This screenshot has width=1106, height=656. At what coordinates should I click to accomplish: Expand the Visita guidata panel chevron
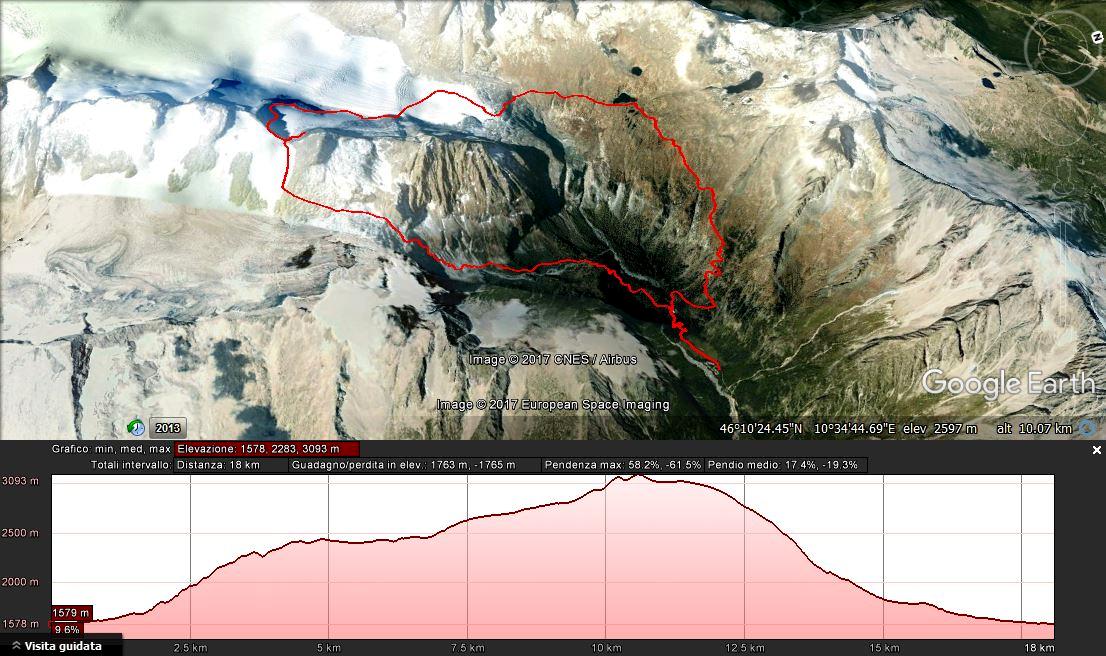coord(16,645)
